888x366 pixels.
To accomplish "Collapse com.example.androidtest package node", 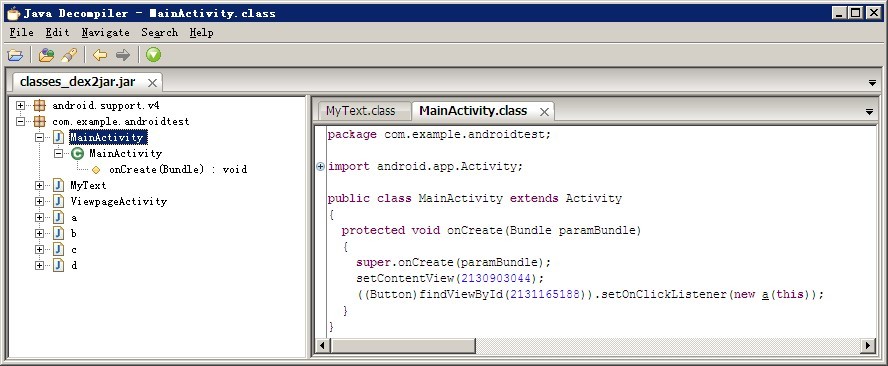I will coord(20,121).
